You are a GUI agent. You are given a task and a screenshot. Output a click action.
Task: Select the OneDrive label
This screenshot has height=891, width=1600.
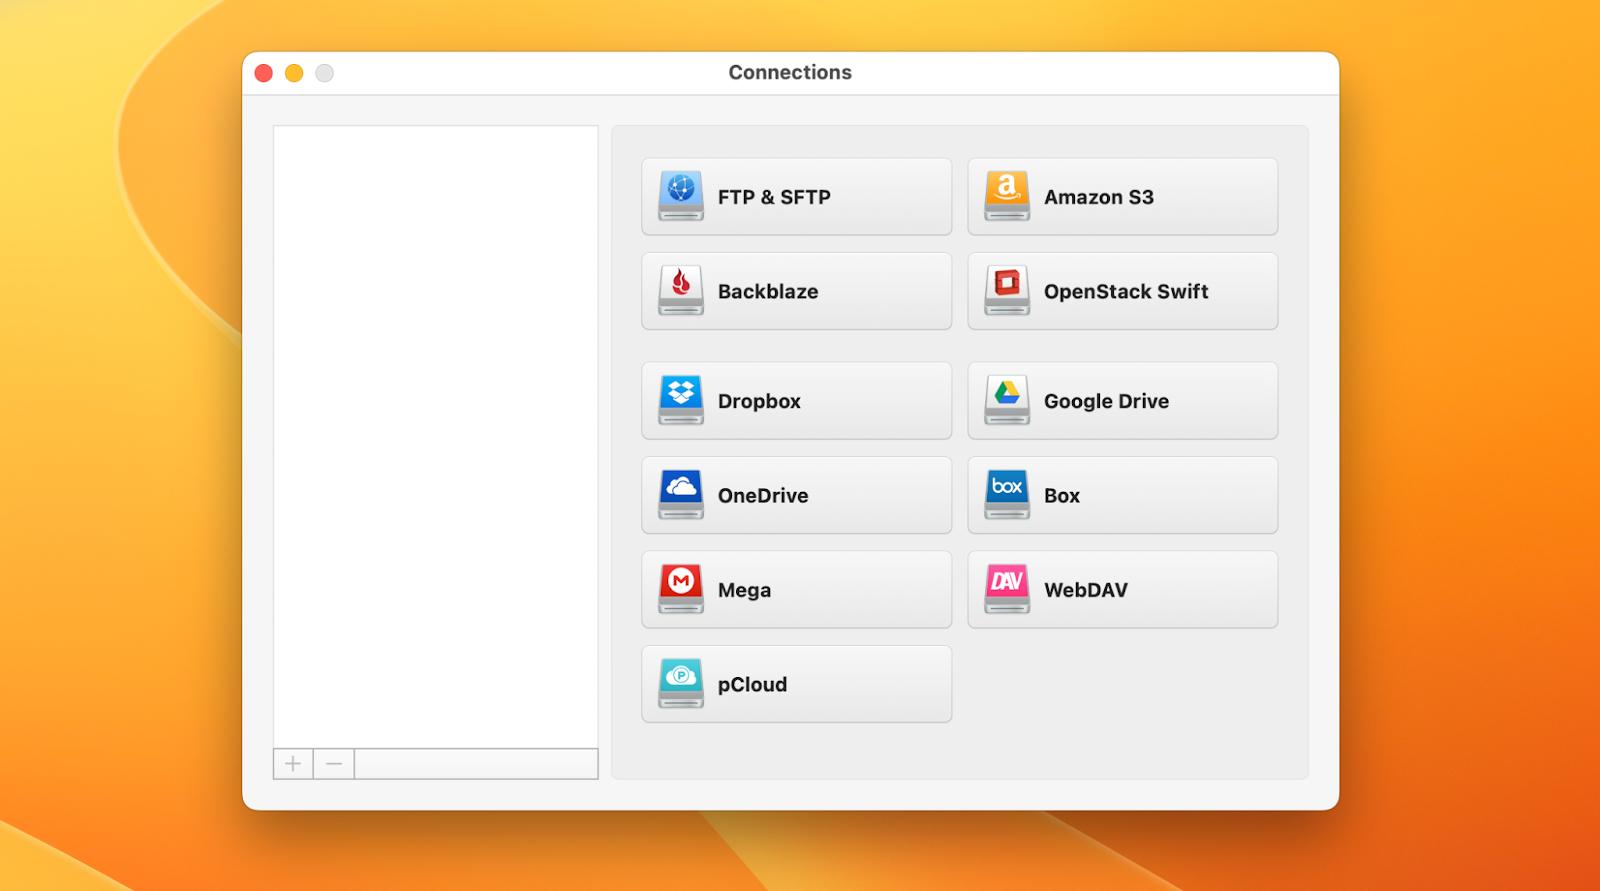763,495
